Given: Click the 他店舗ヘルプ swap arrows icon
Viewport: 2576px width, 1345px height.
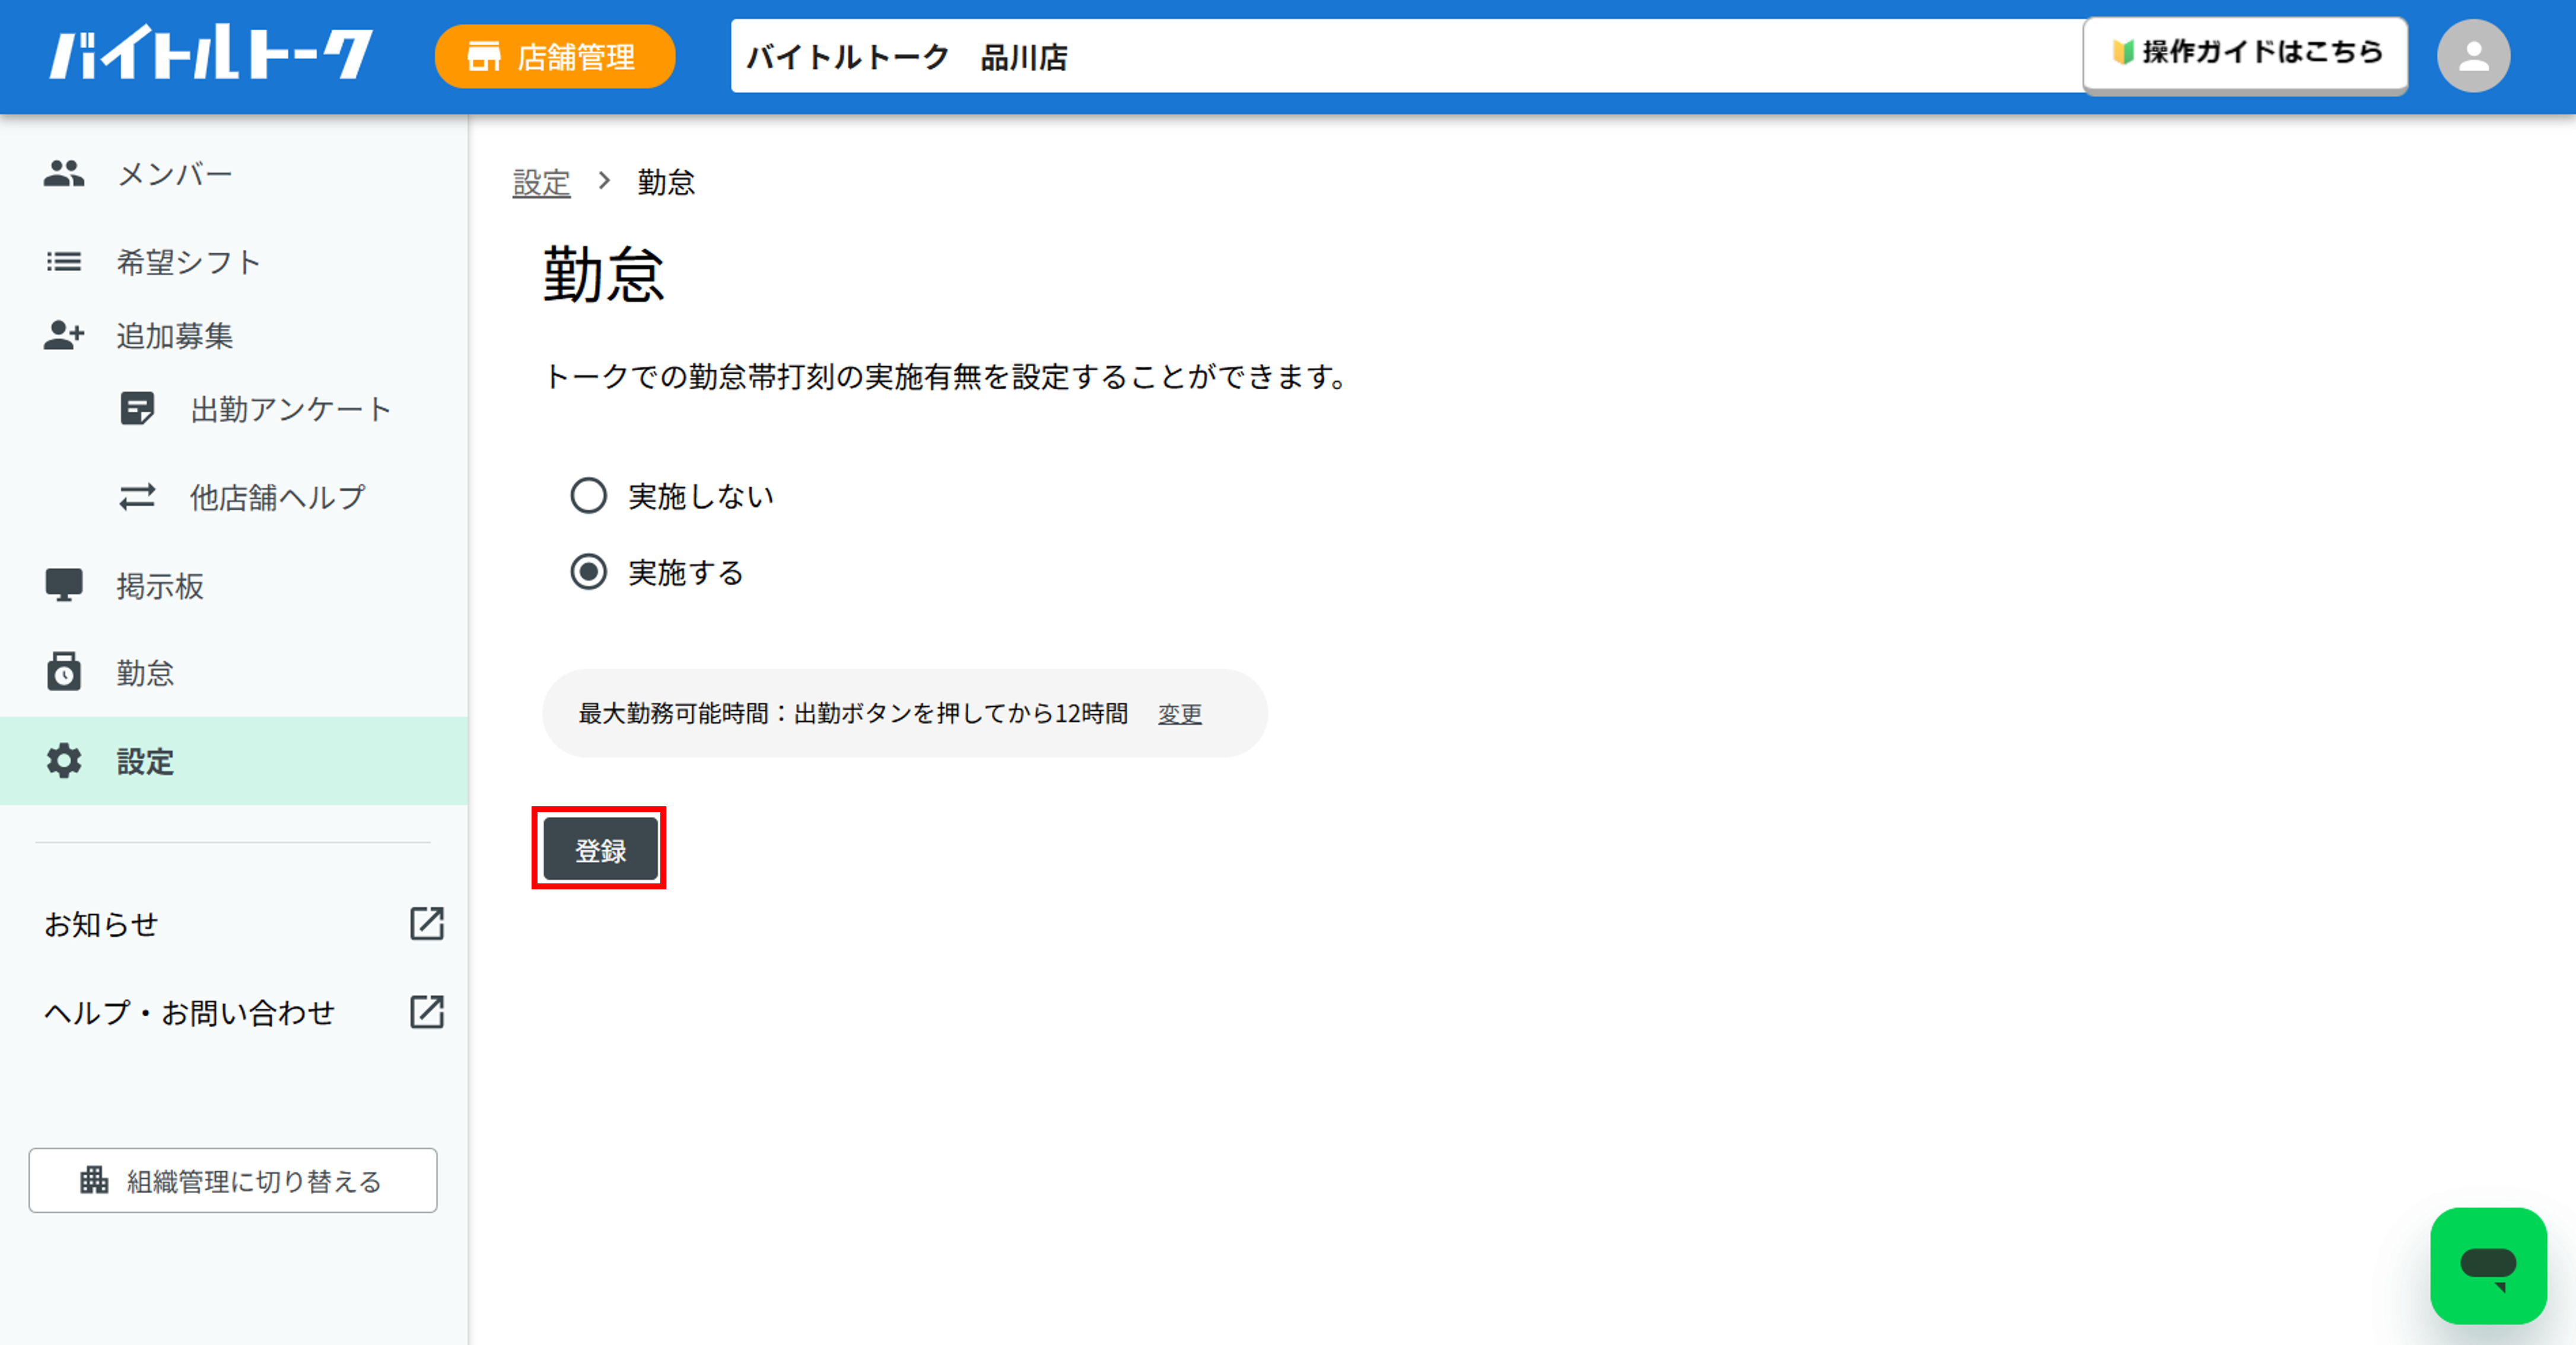Looking at the screenshot, I should [137, 497].
